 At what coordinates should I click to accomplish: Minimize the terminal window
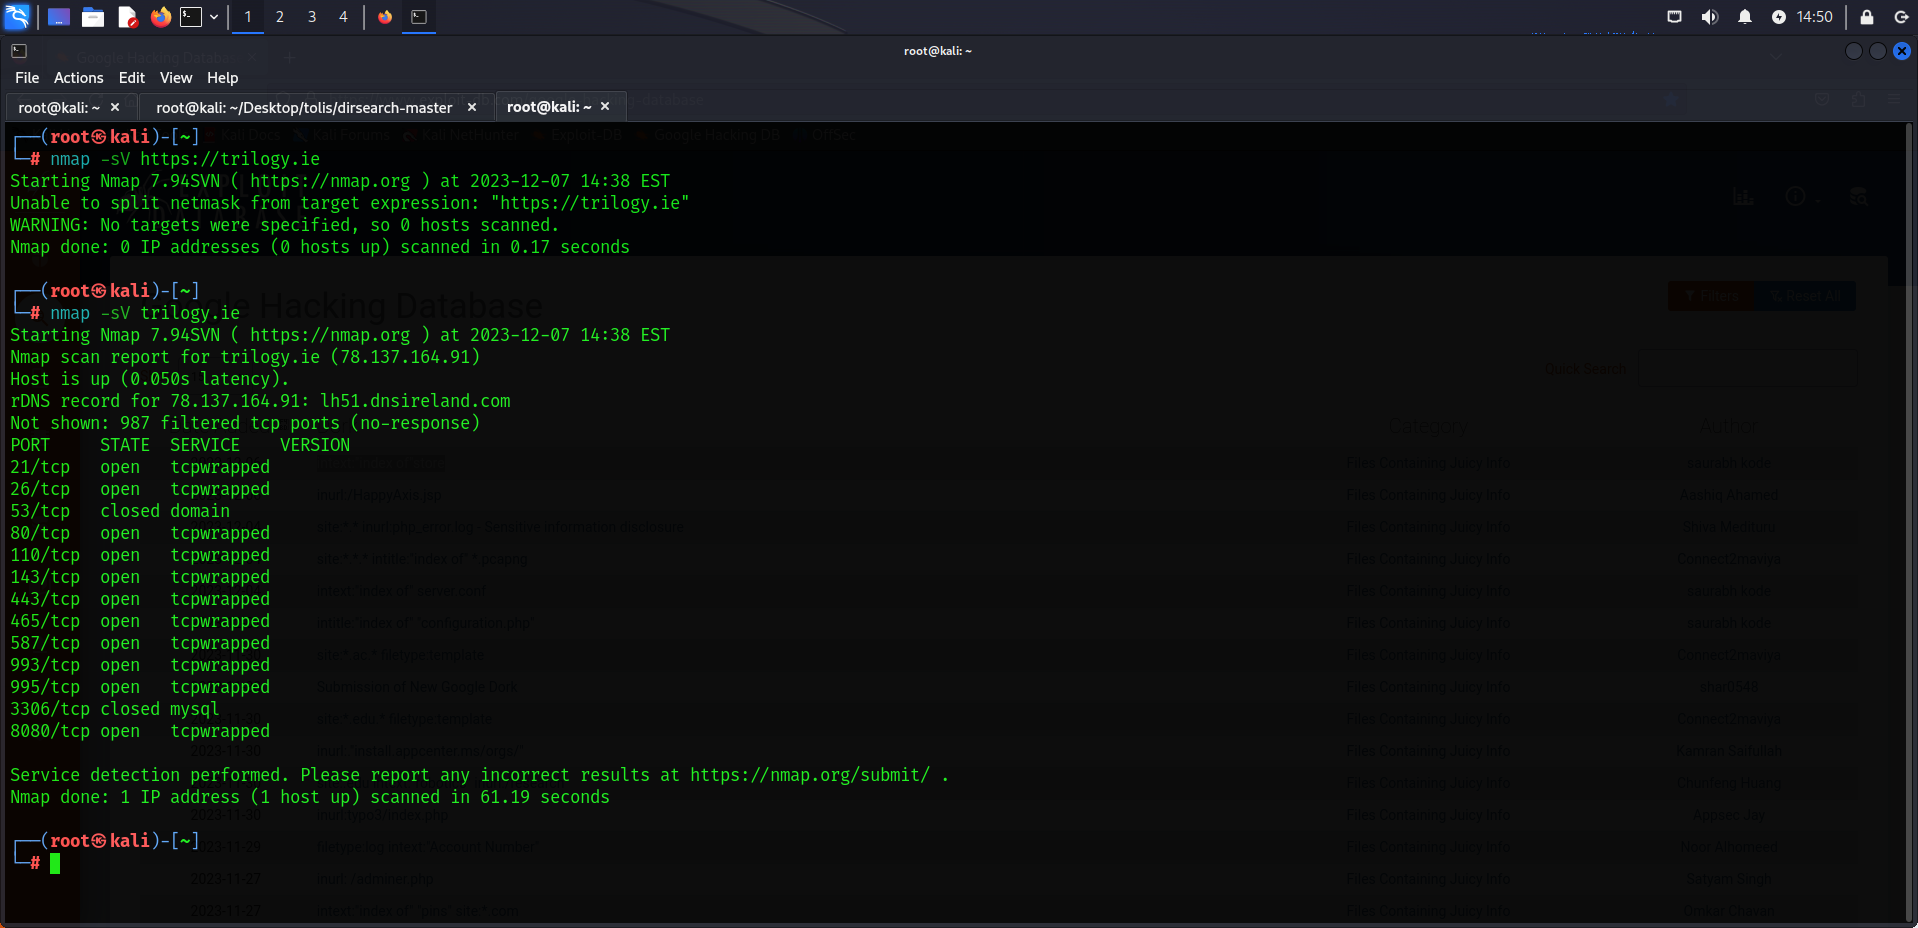[x=1853, y=51]
